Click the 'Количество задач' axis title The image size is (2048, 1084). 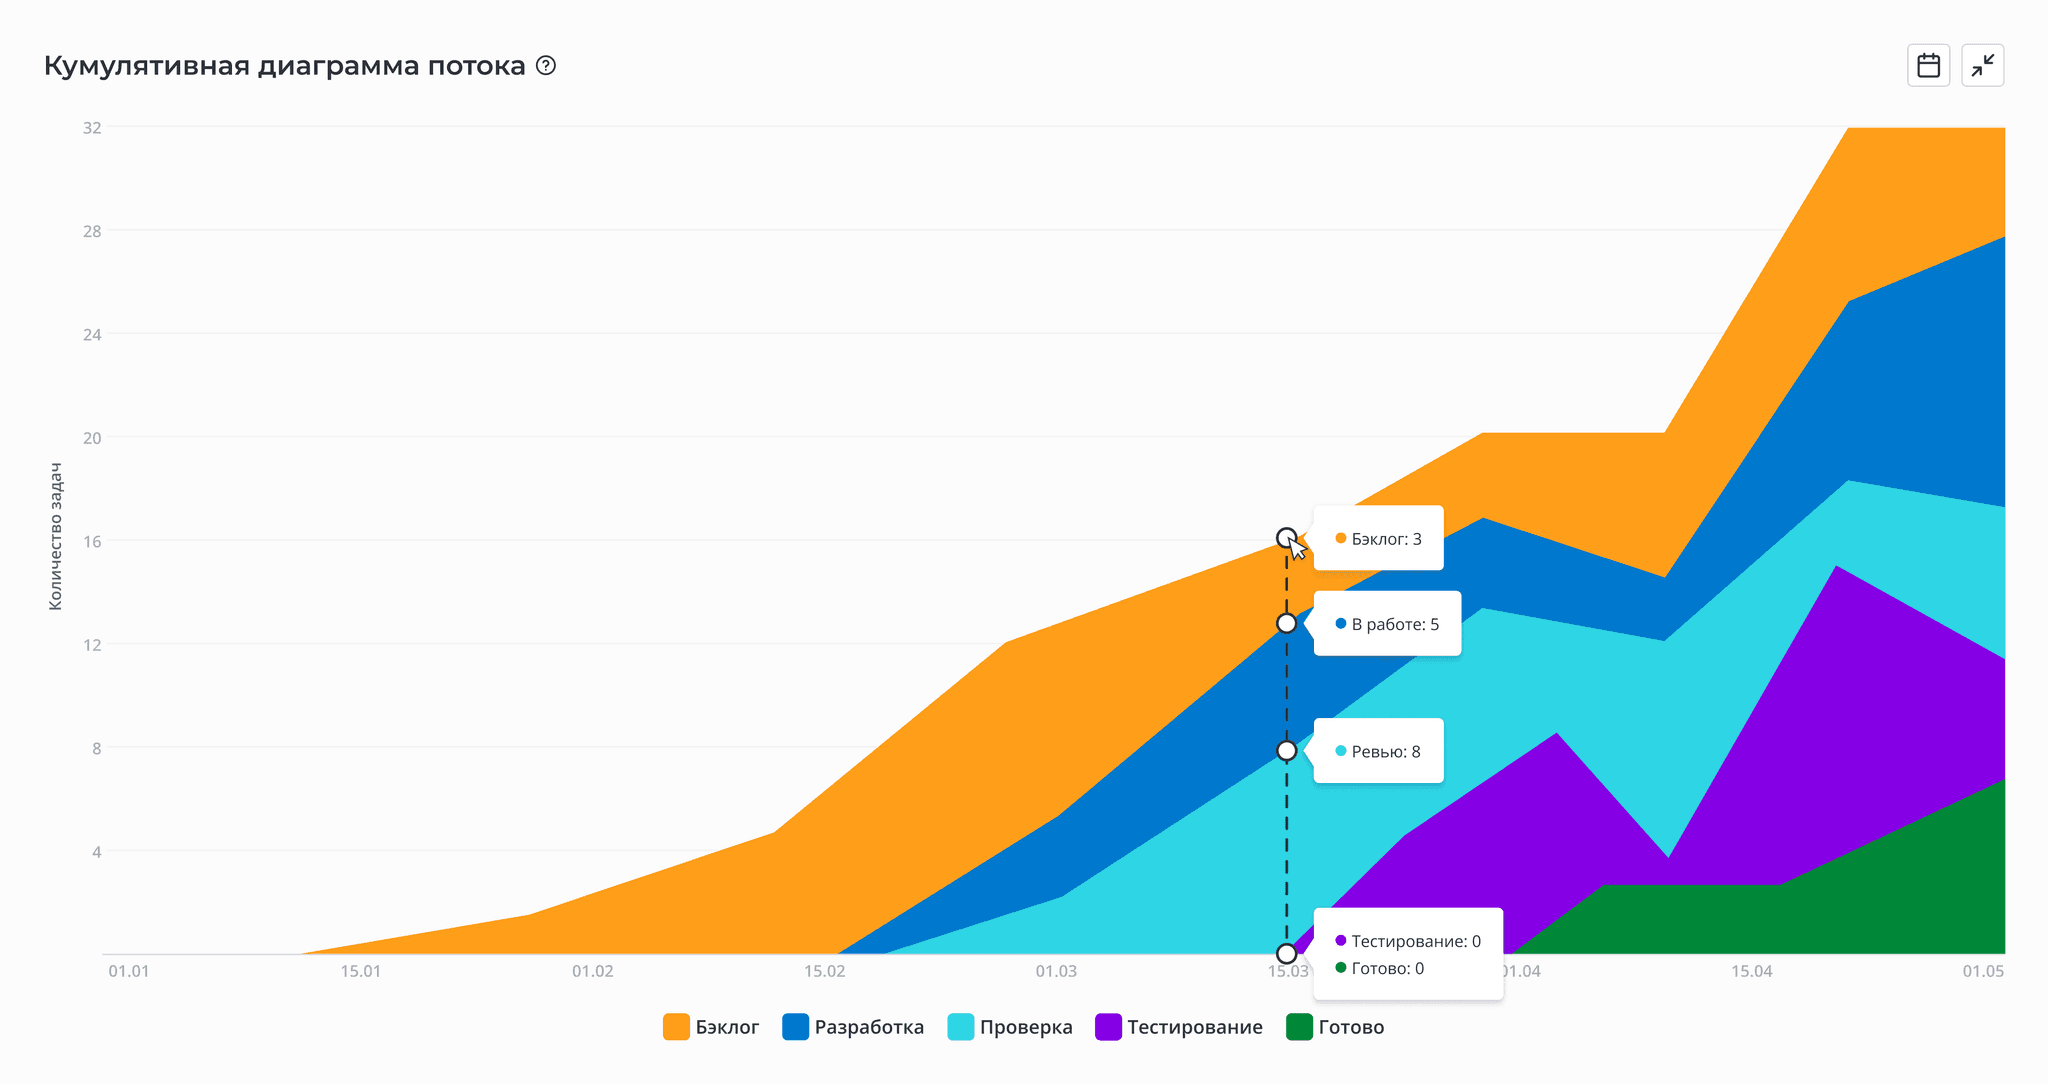tap(56, 537)
